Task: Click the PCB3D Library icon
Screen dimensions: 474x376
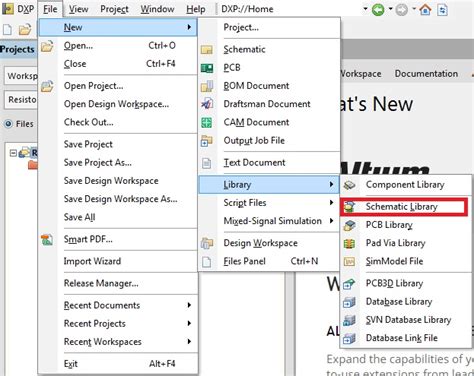Action: tap(349, 284)
